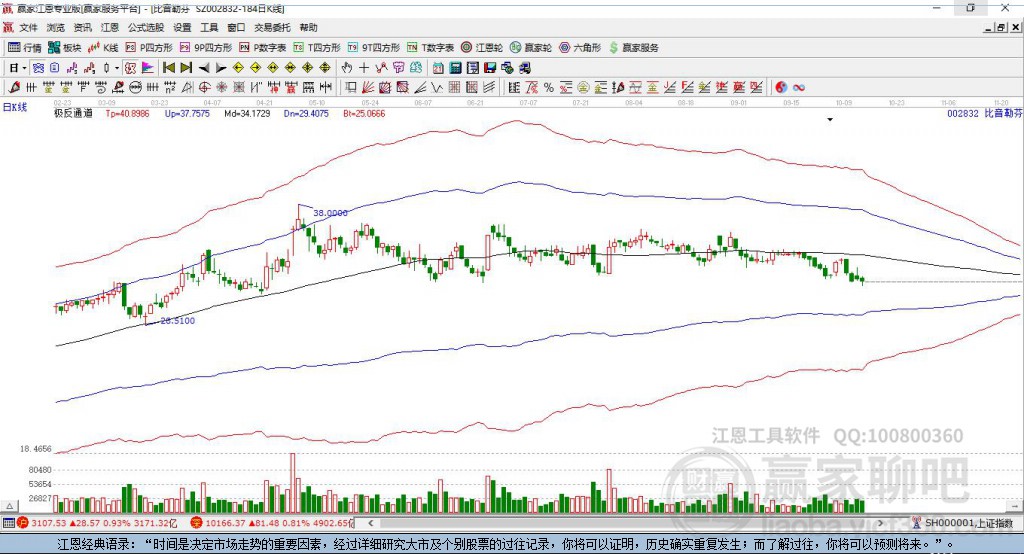Toggle the 极反 channel indicator button
Viewport: 1024px width, 554px height.
130,68
